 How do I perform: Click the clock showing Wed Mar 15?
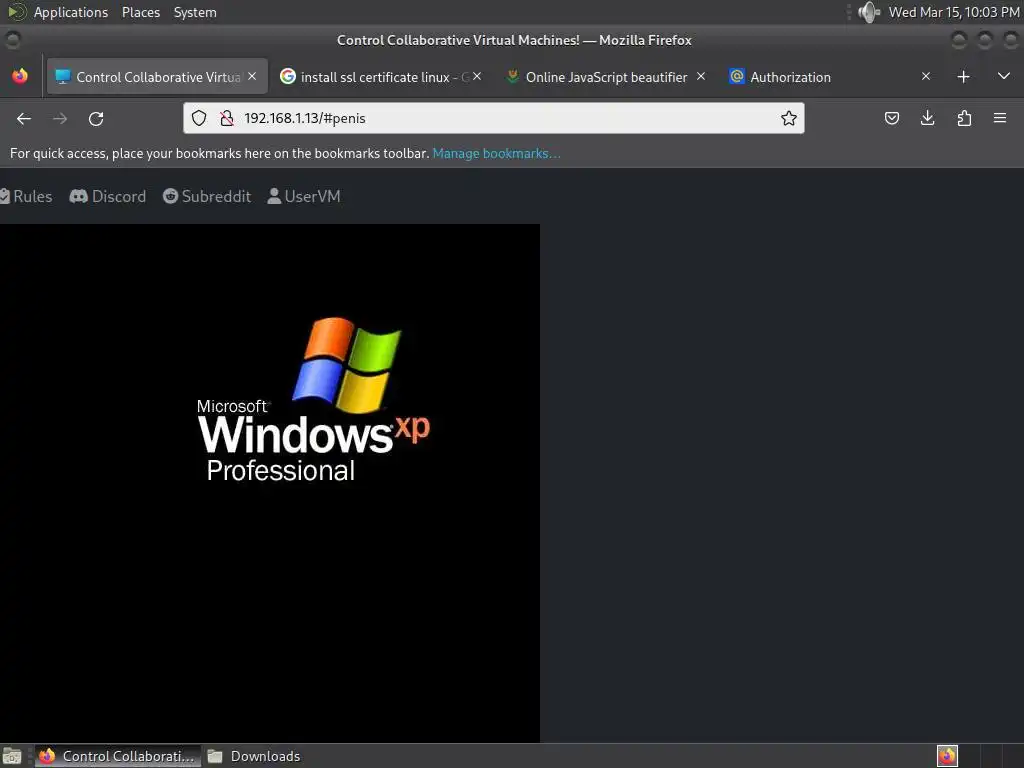click(953, 12)
